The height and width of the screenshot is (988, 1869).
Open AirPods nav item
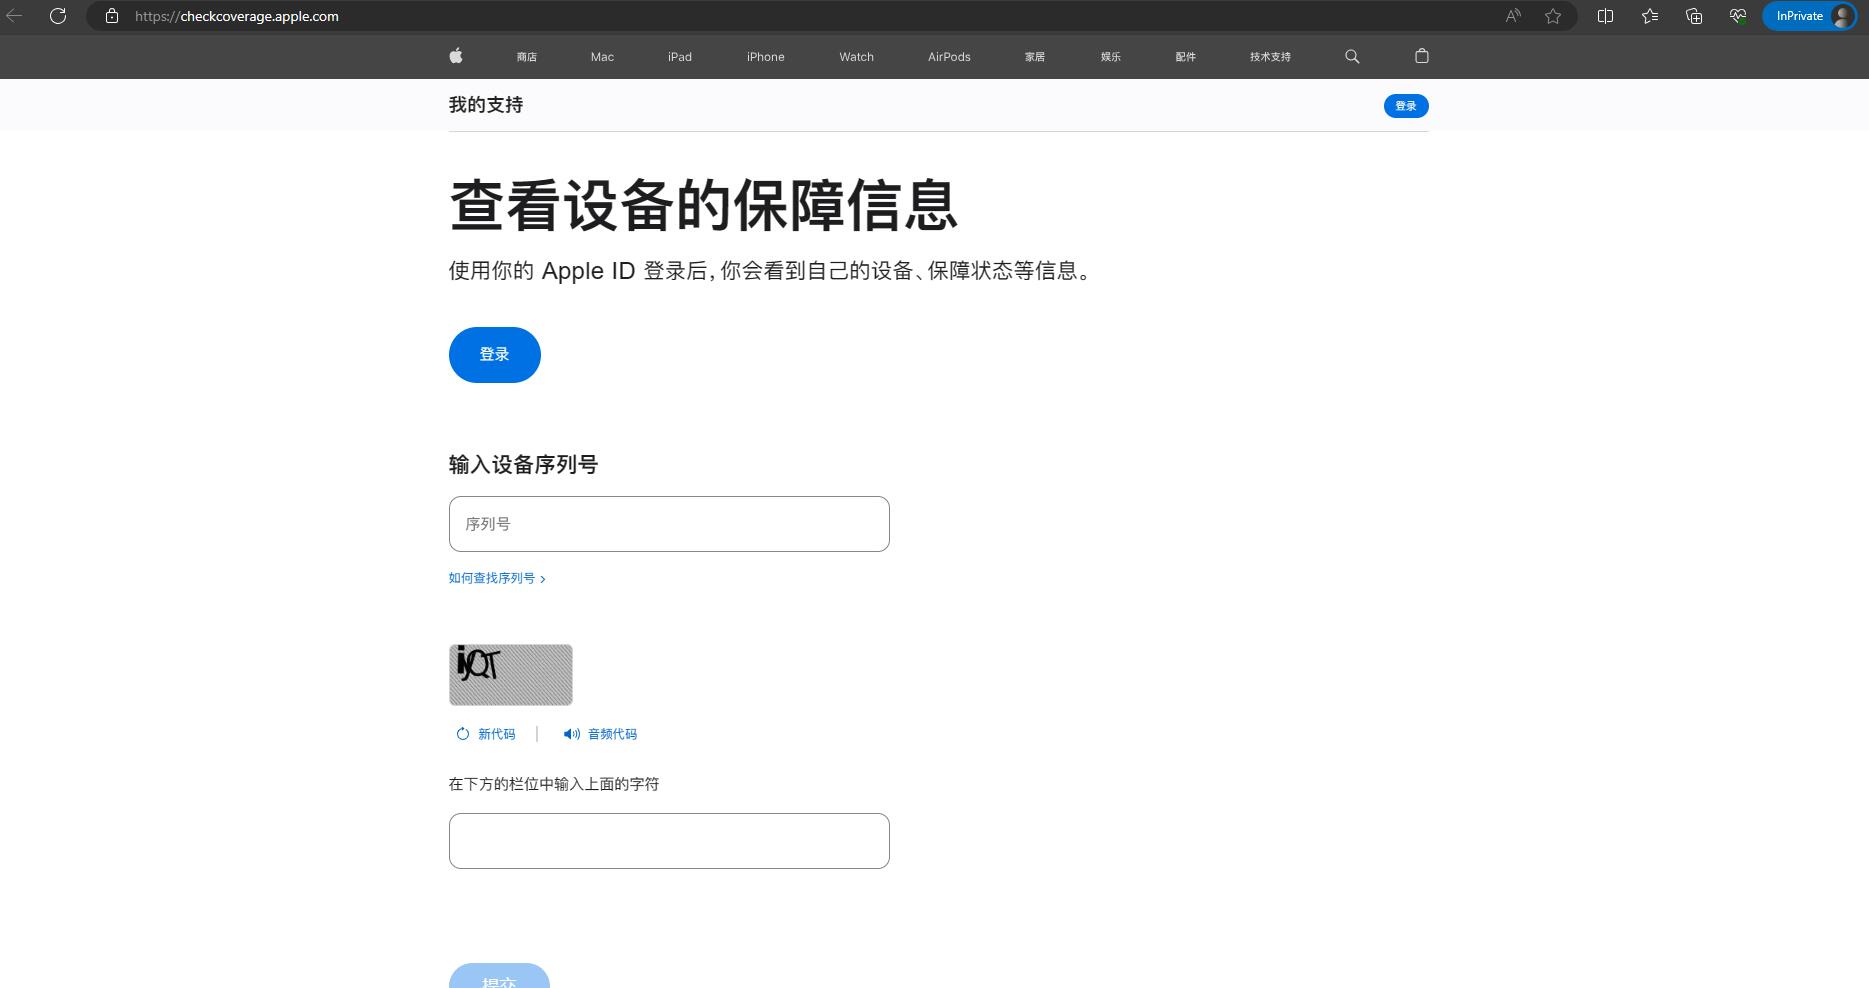[x=949, y=57]
